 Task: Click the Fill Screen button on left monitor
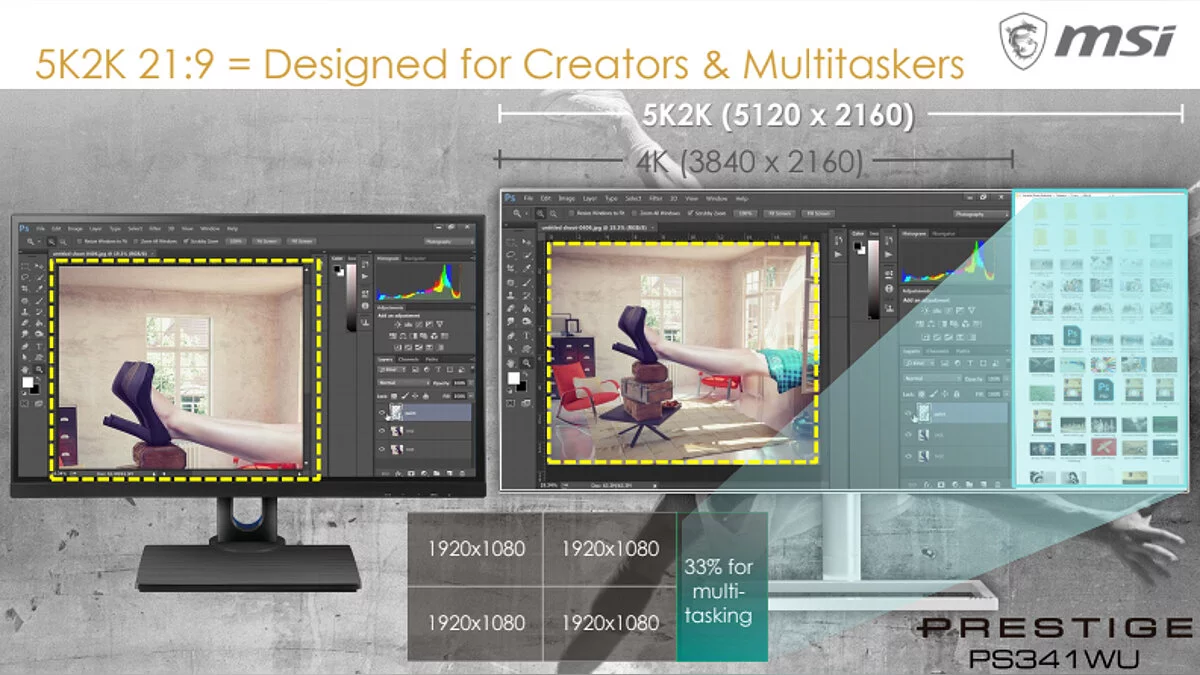[x=302, y=241]
